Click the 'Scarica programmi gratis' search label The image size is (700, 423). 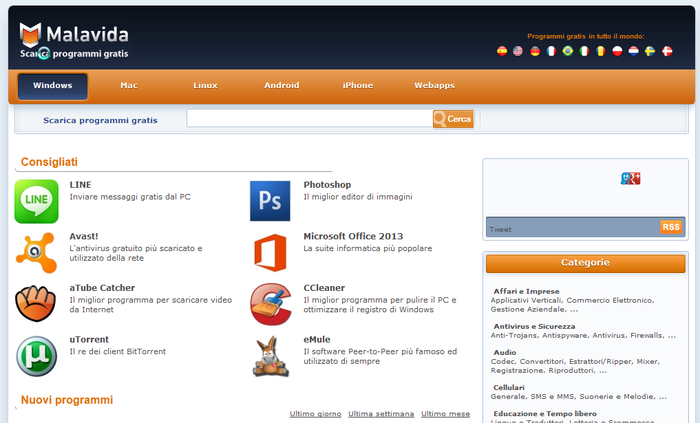[100, 120]
